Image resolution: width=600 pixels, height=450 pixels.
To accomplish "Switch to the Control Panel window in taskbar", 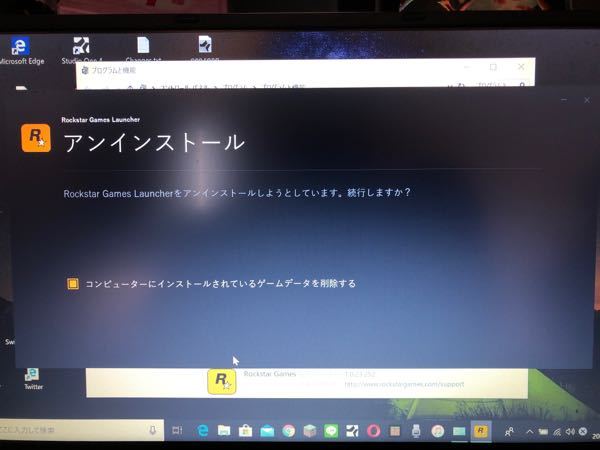I will (x=459, y=432).
